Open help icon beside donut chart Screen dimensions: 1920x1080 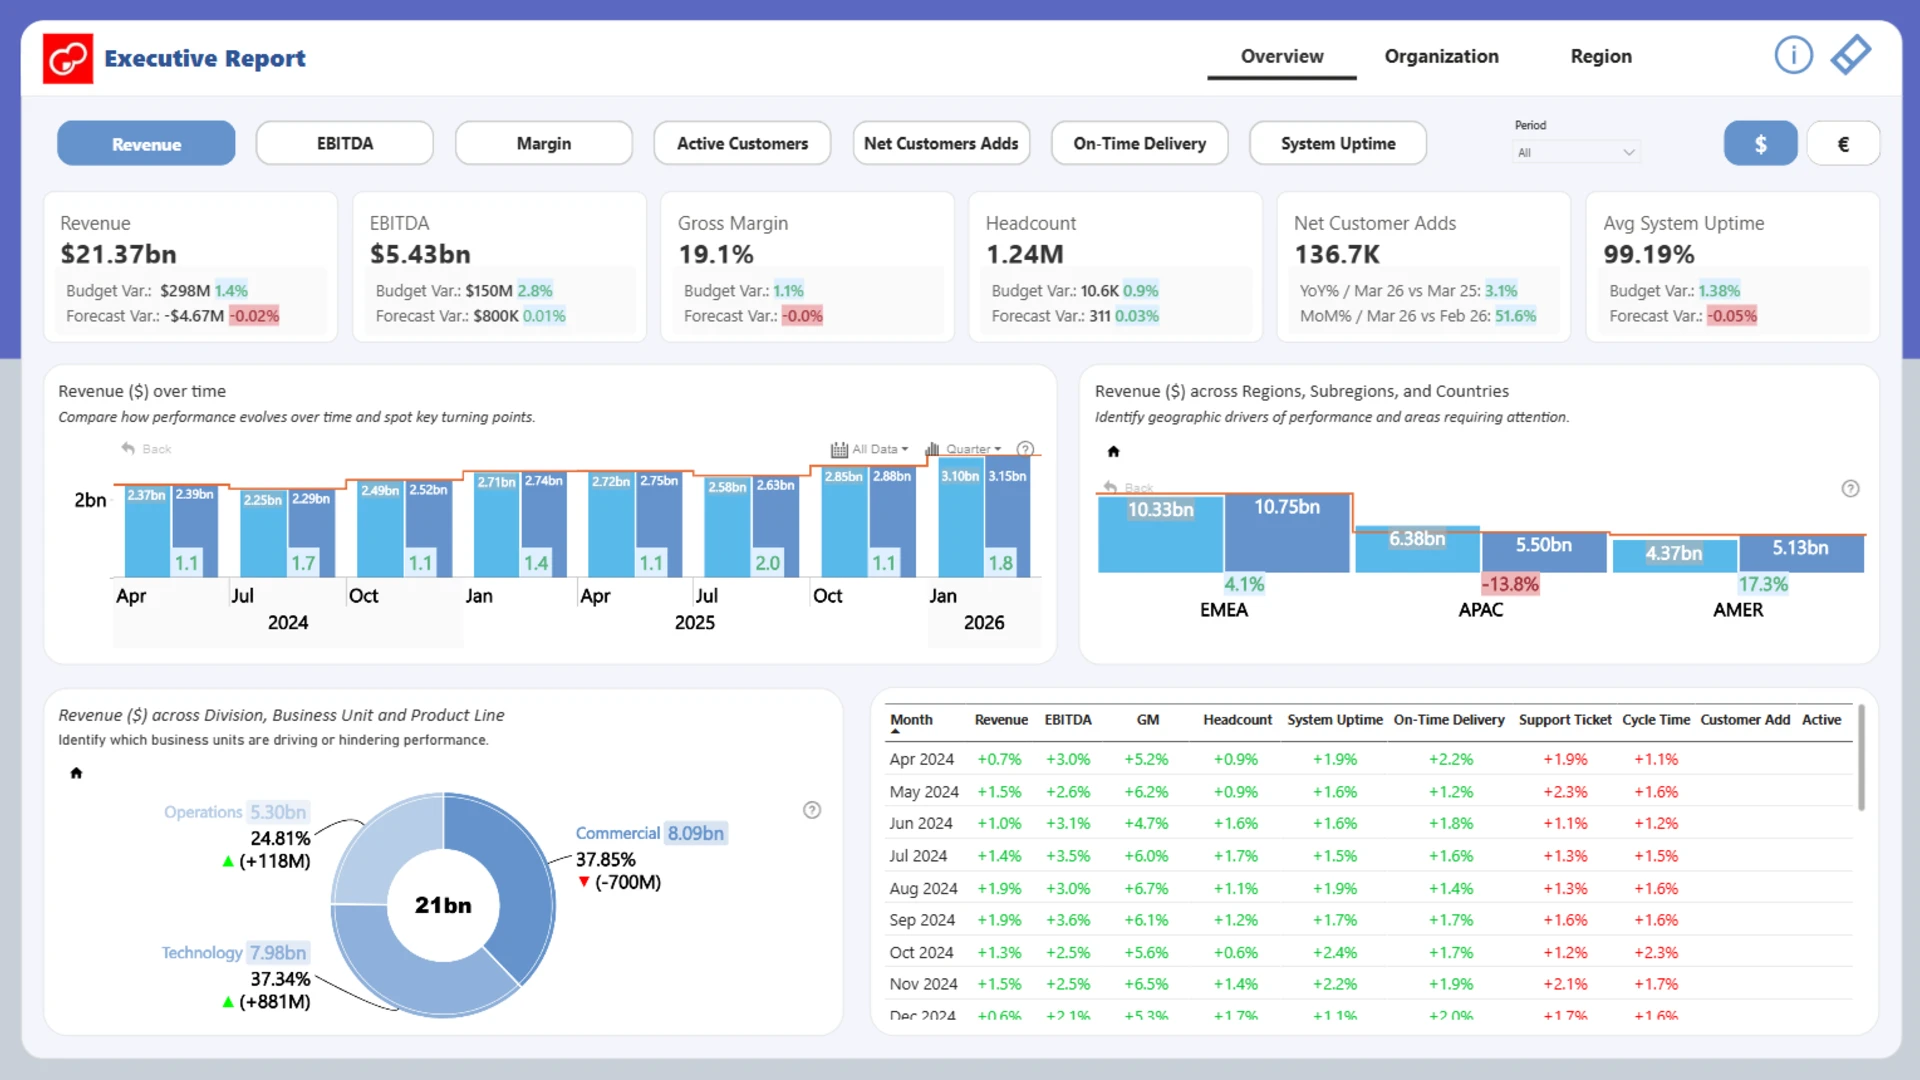(x=812, y=810)
